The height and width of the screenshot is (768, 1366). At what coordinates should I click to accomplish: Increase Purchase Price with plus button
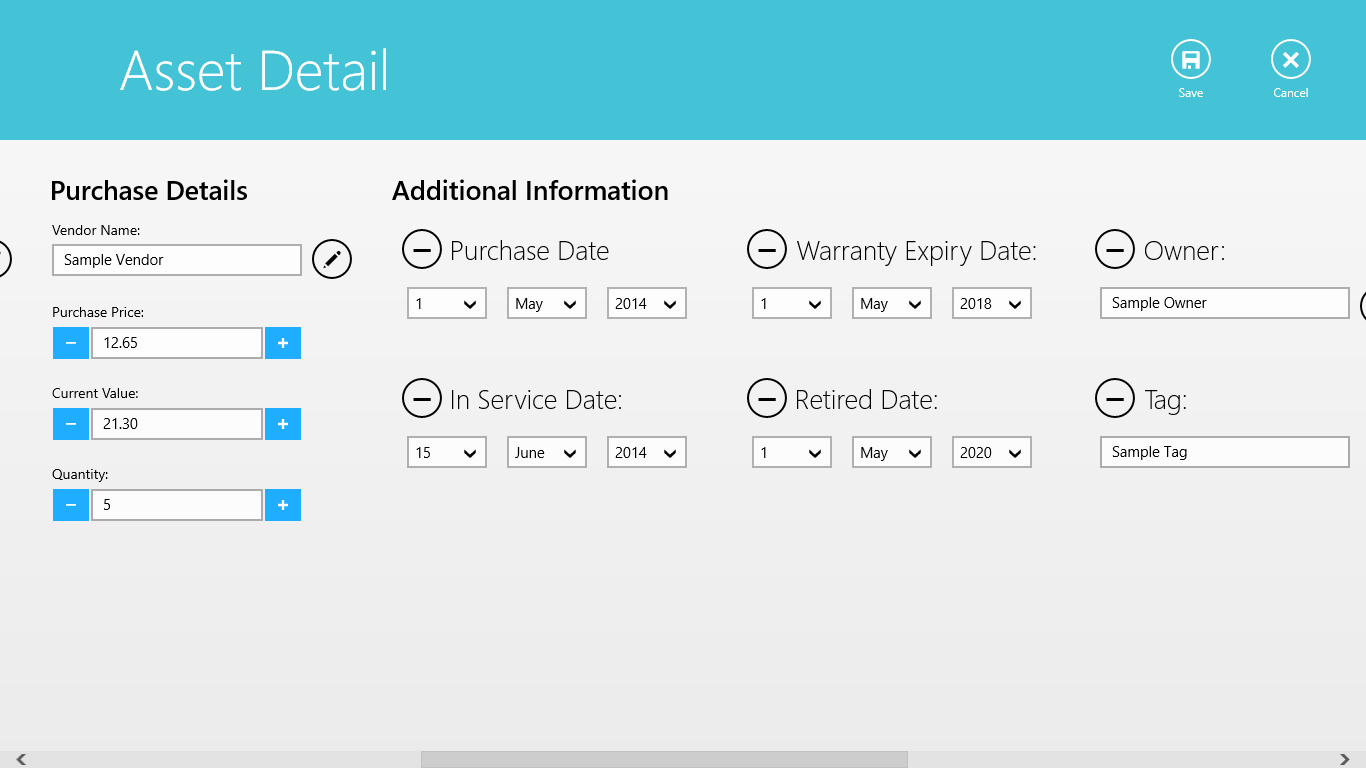pos(283,343)
